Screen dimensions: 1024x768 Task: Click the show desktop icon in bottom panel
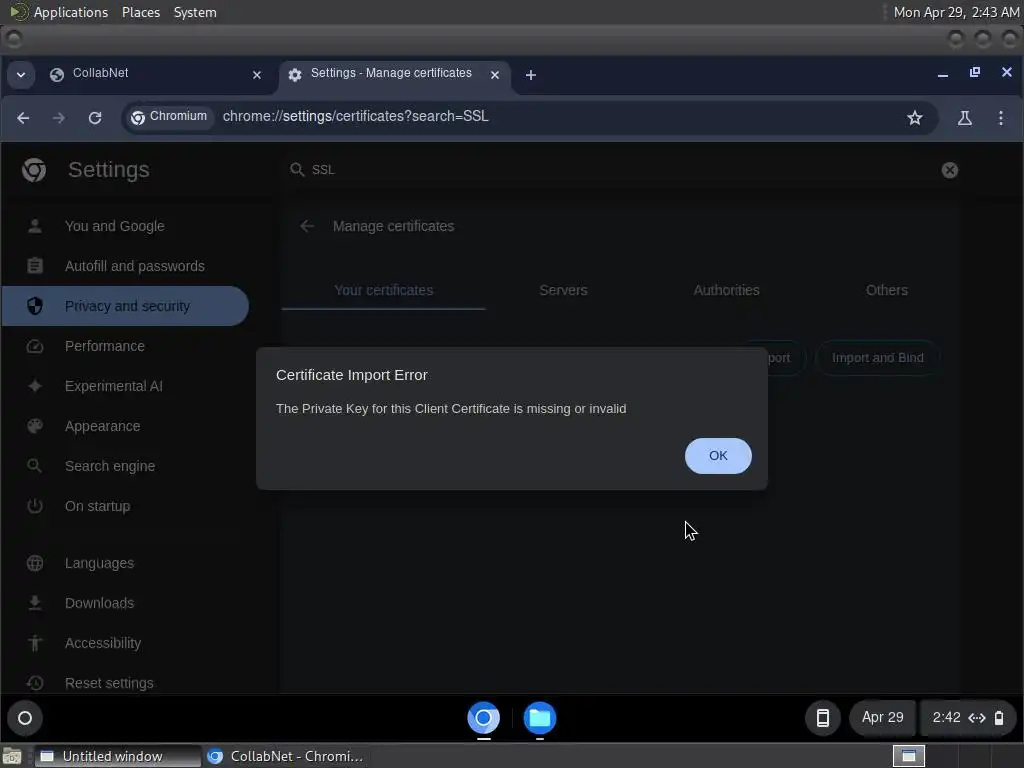click(11, 756)
